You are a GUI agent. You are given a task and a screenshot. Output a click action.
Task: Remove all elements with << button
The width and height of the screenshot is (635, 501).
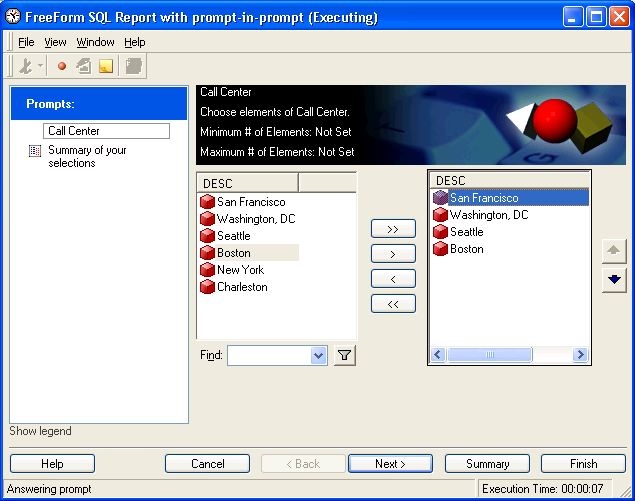pyautogui.click(x=393, y=304)
